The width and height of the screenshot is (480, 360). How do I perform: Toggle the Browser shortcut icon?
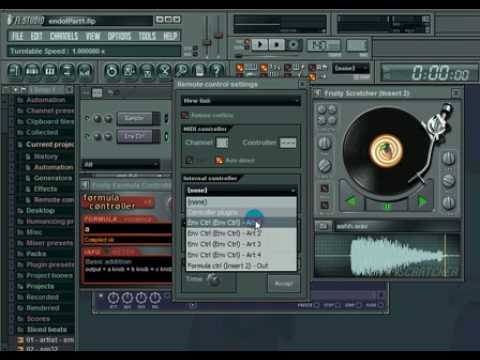point(67,71)
